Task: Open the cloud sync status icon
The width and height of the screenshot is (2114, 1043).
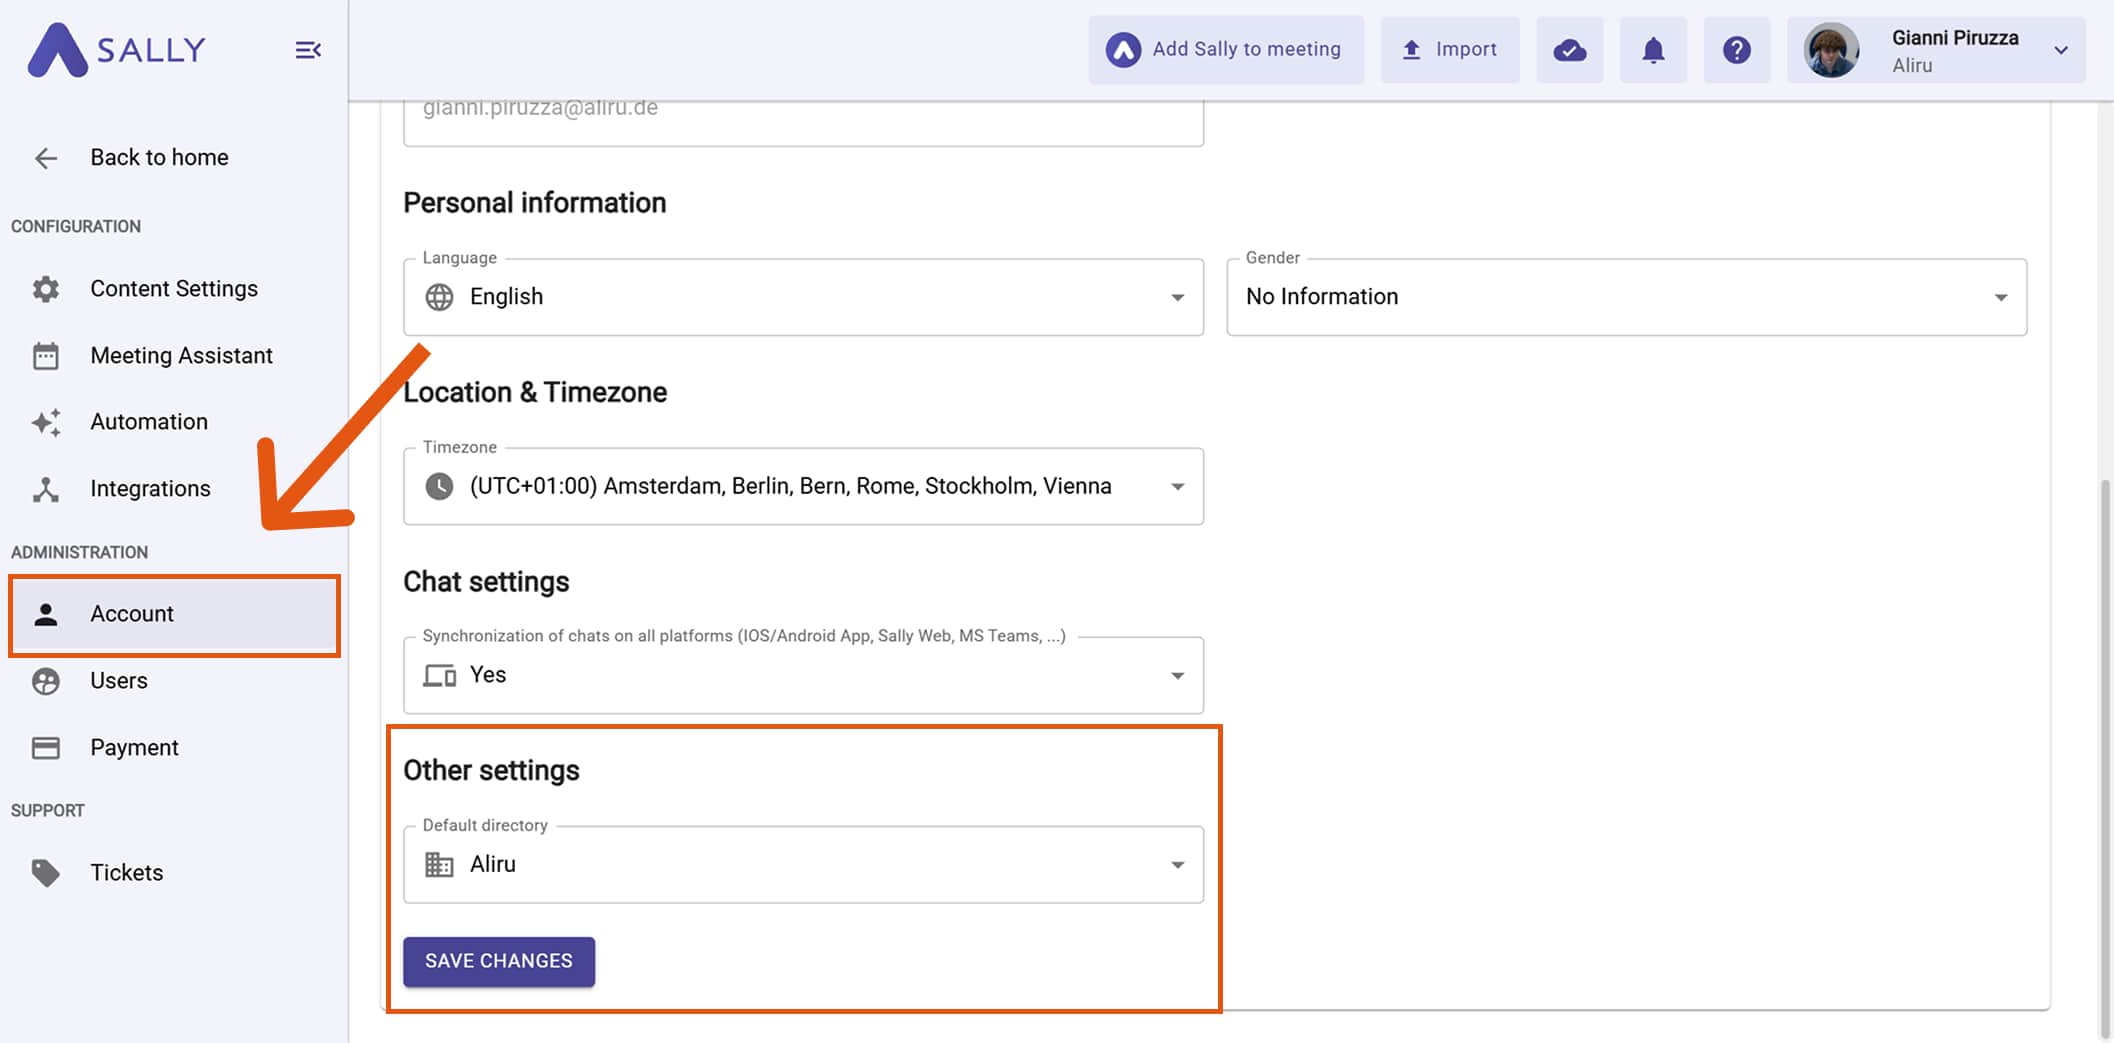Action: coord(1570,50)
